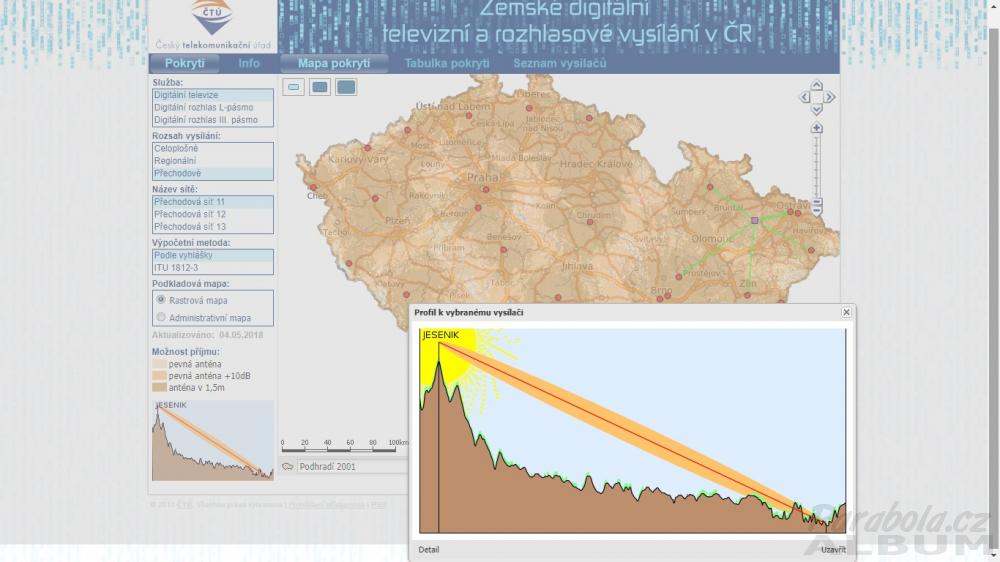Switch to the Mapa pokrytí tab

[x=334, y=63]
